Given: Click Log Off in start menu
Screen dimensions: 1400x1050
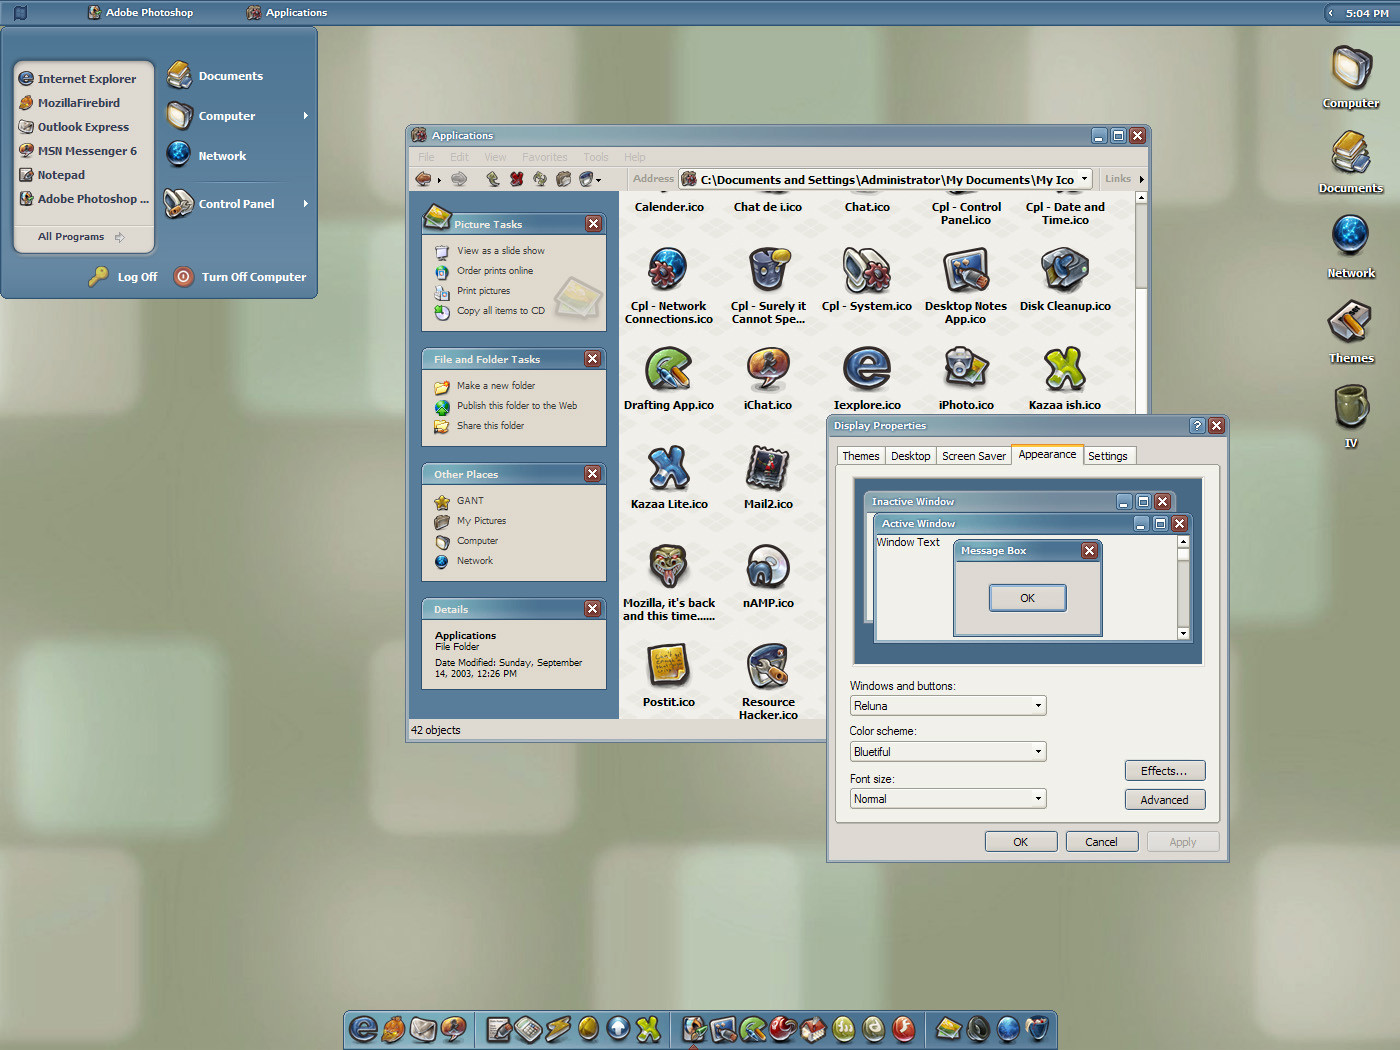Looking at the screenshot, I should pyautogui.click(x=123, y=277).
